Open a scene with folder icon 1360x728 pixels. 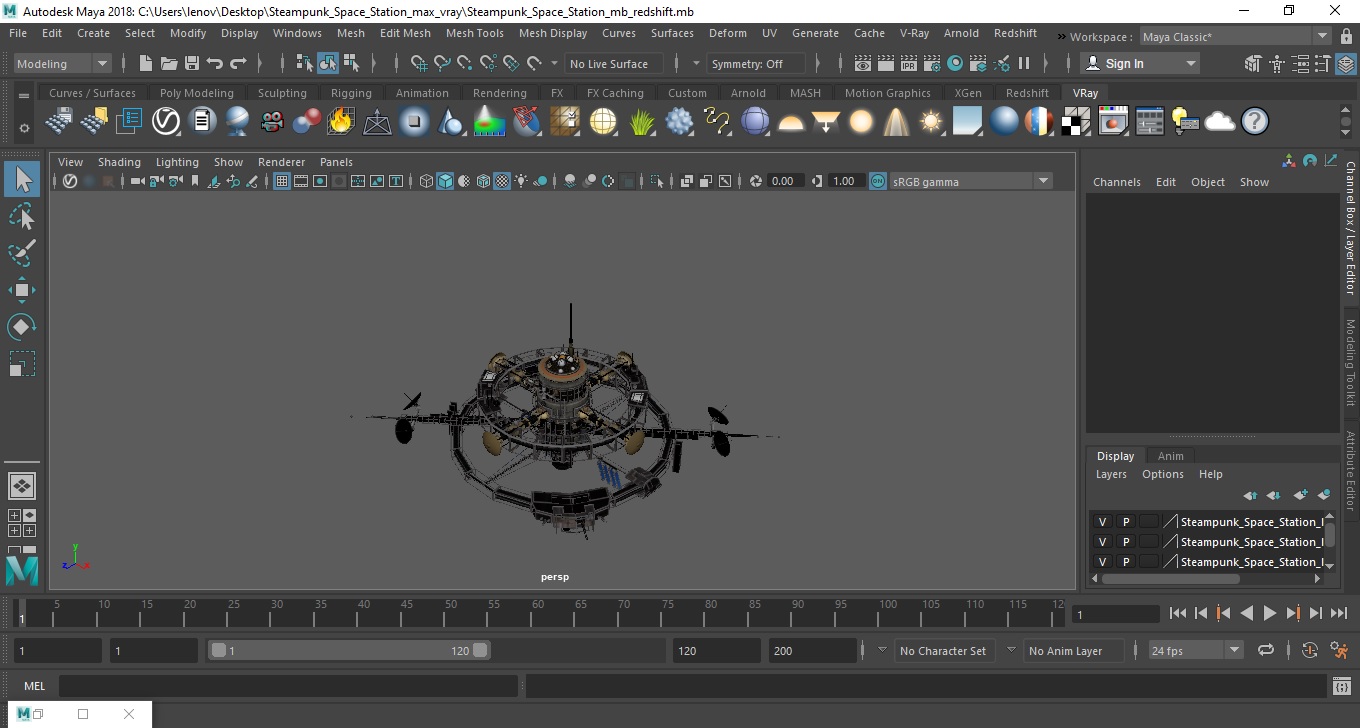coord(169,63)
